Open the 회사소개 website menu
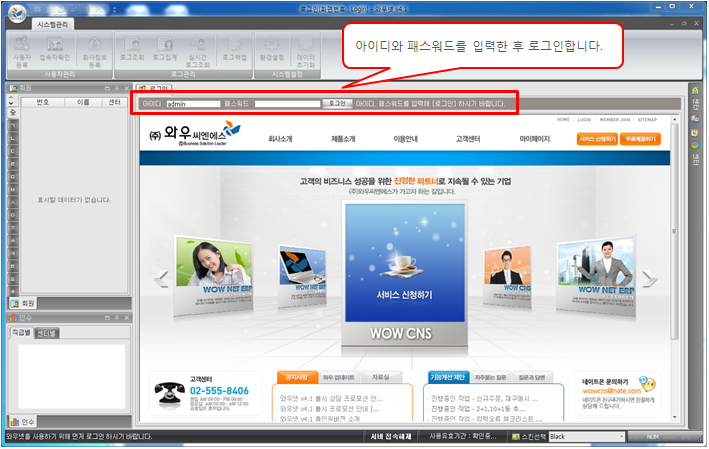 280,140
